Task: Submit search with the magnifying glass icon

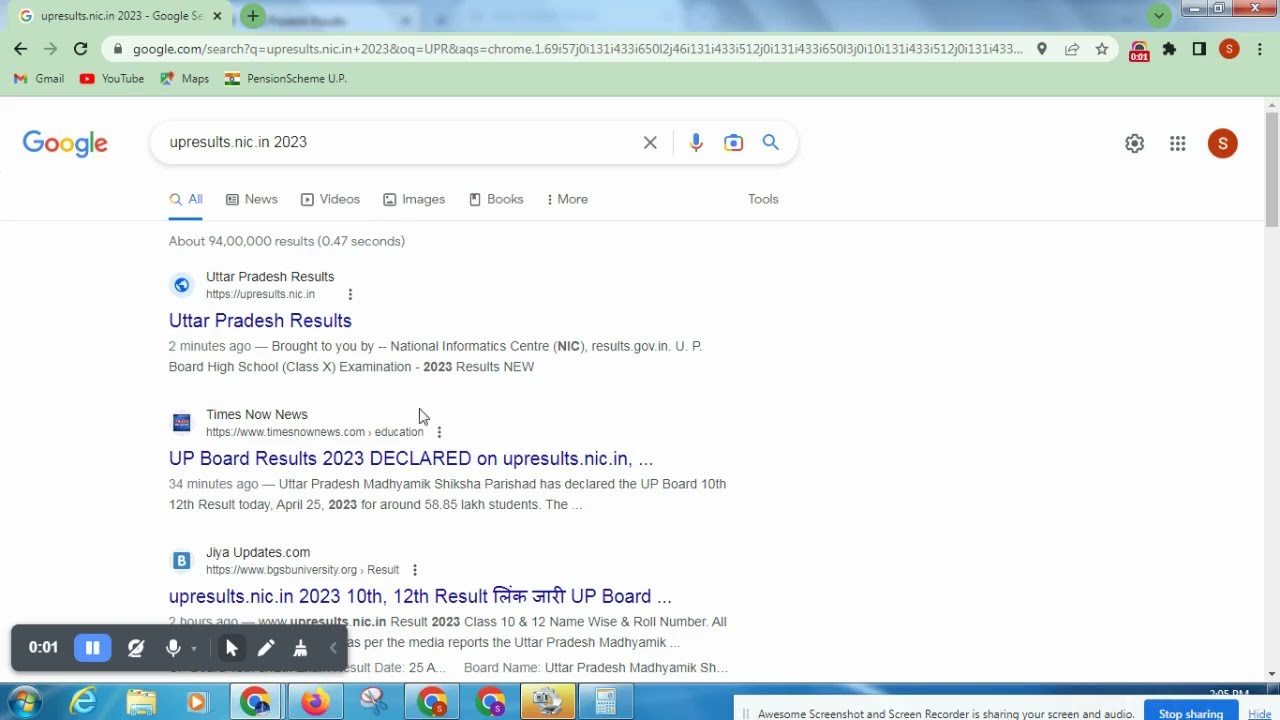Action: 771,142
